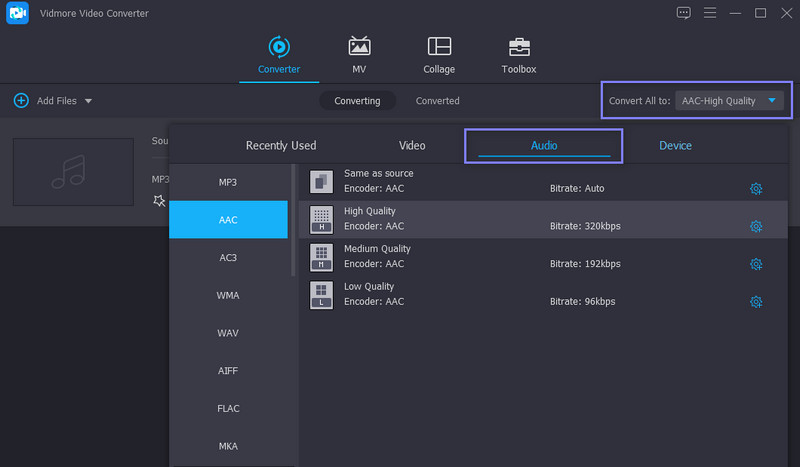Image resolution: width=800 pixels, height=467 pixels.
Task: Open gear settings for Medium Quality
Action: point(756,264)
